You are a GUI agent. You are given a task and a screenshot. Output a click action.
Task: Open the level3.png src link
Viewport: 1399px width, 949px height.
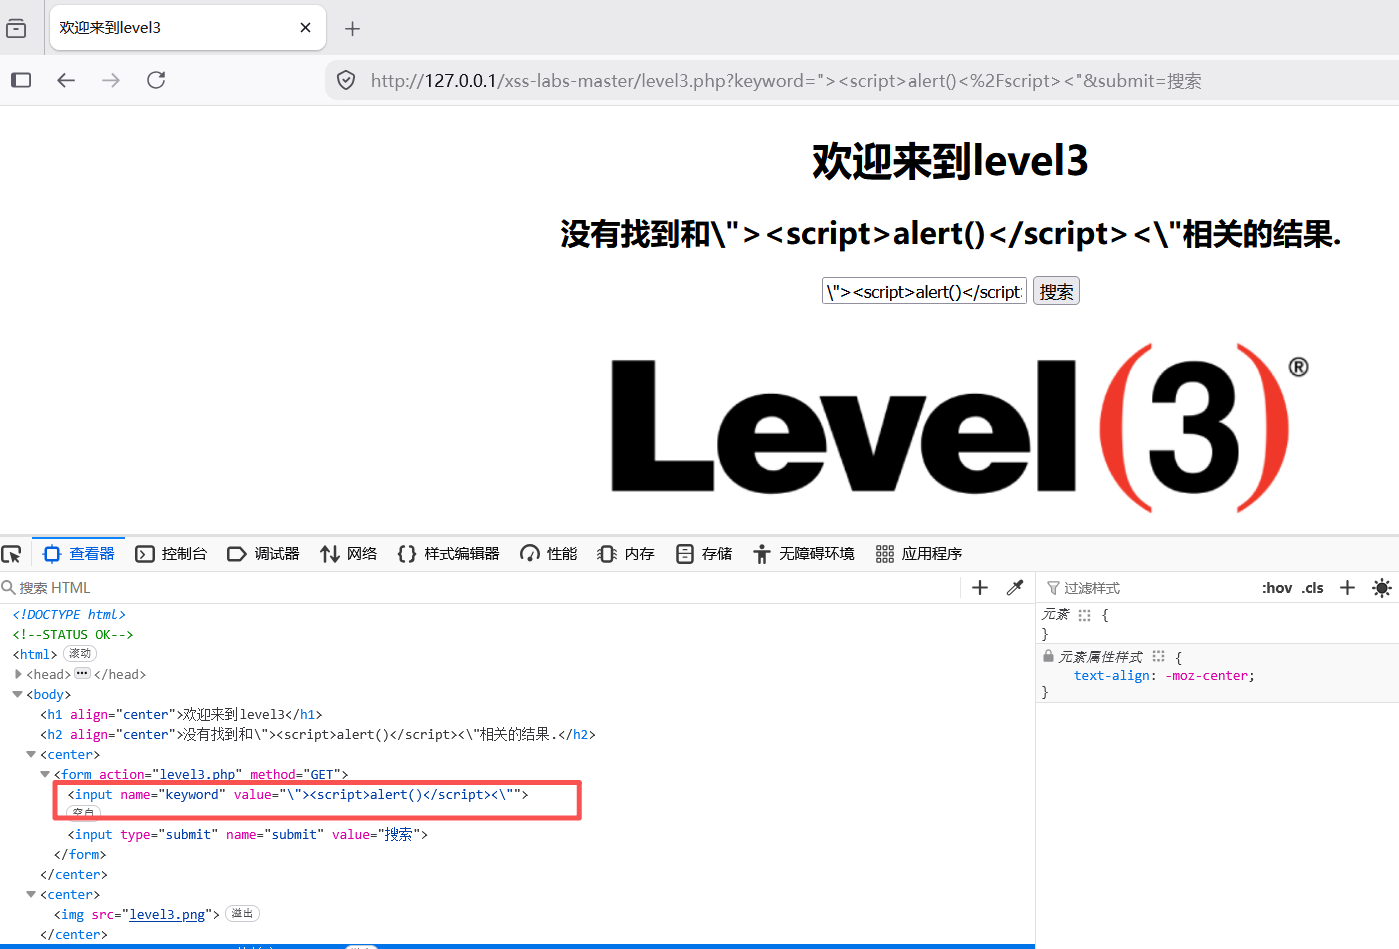167,915
